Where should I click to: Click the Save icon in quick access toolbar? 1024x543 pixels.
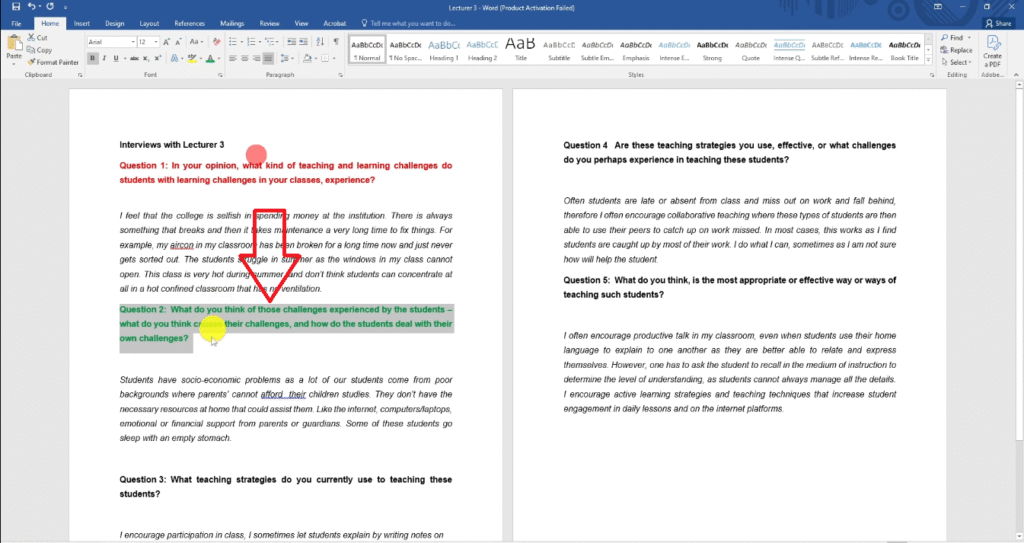pos(15,7)
